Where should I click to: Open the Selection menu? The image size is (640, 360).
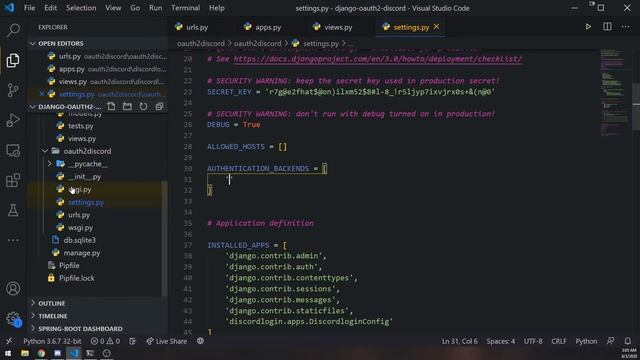click(81, 8)
